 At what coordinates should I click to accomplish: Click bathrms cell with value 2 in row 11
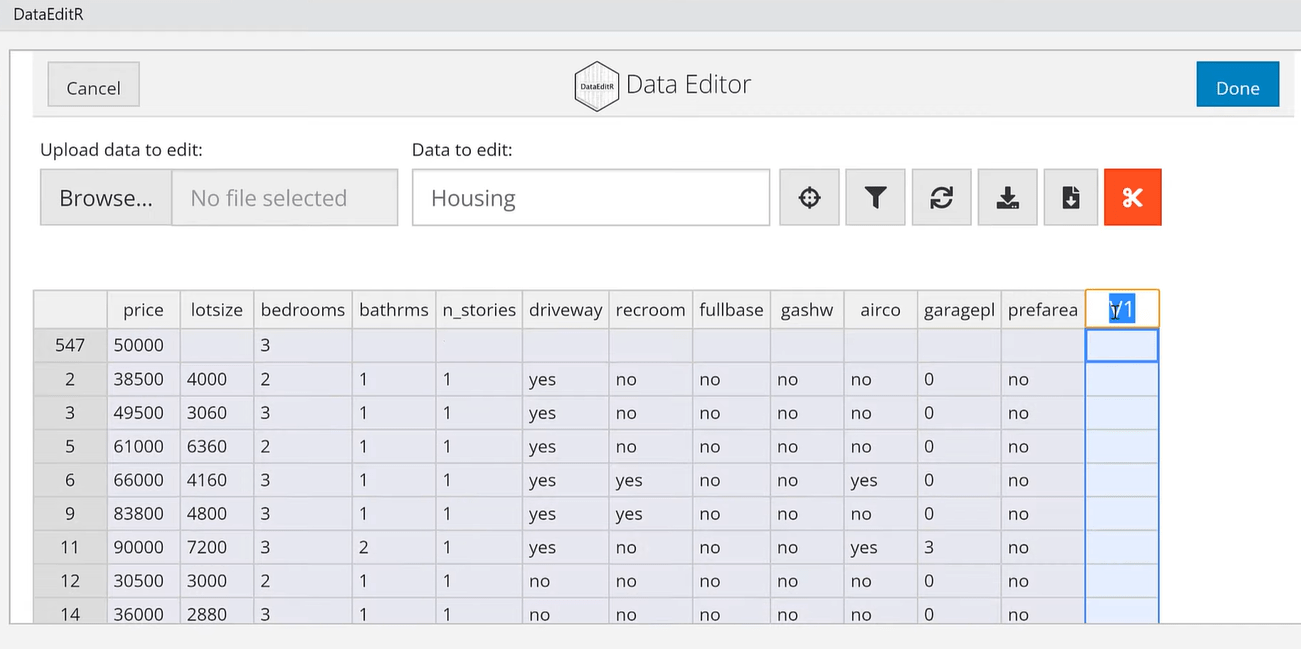coord(394,547)
